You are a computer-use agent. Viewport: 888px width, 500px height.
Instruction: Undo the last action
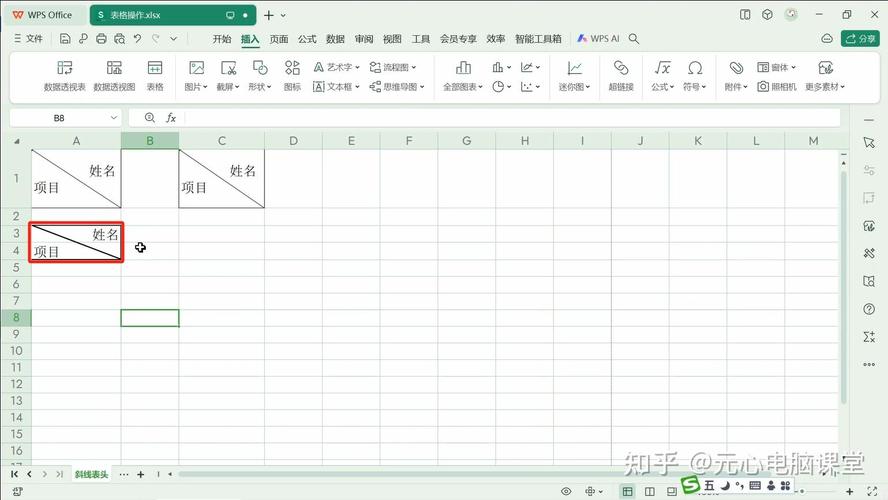tap(138, 39)
